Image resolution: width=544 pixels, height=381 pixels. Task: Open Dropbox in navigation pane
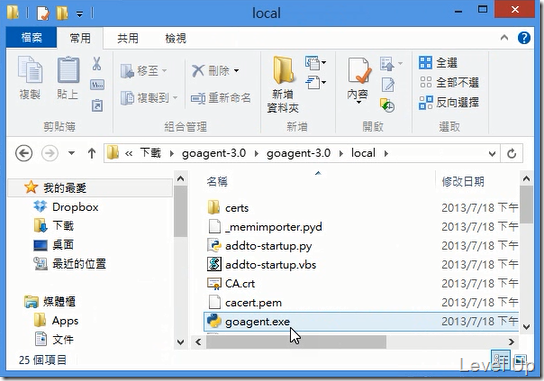[x=66, y=207]
